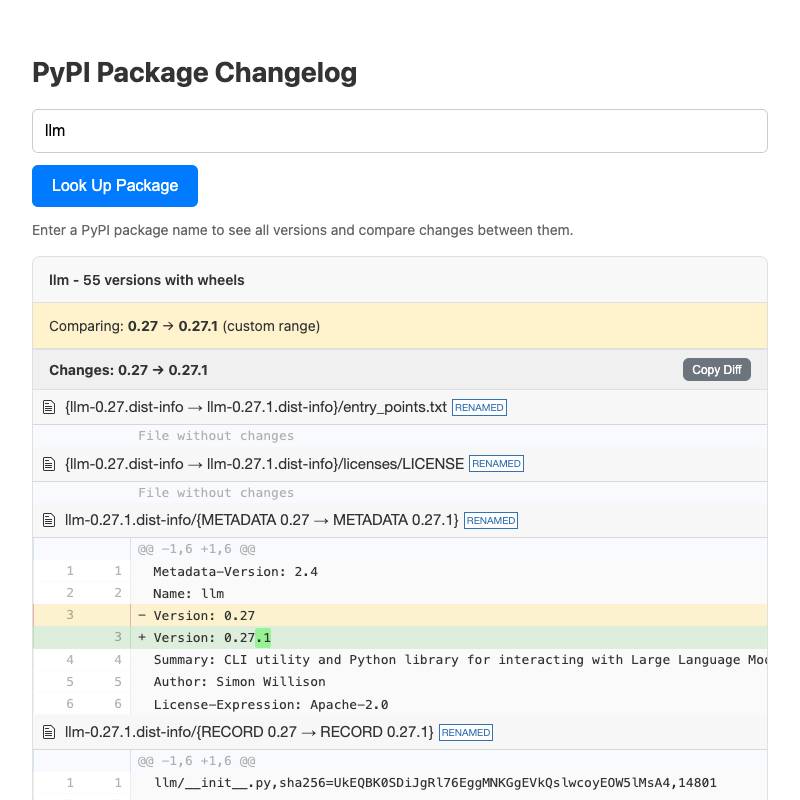
Task: Click the document icon next to METADATA file
Action: [x=49, y=520]
